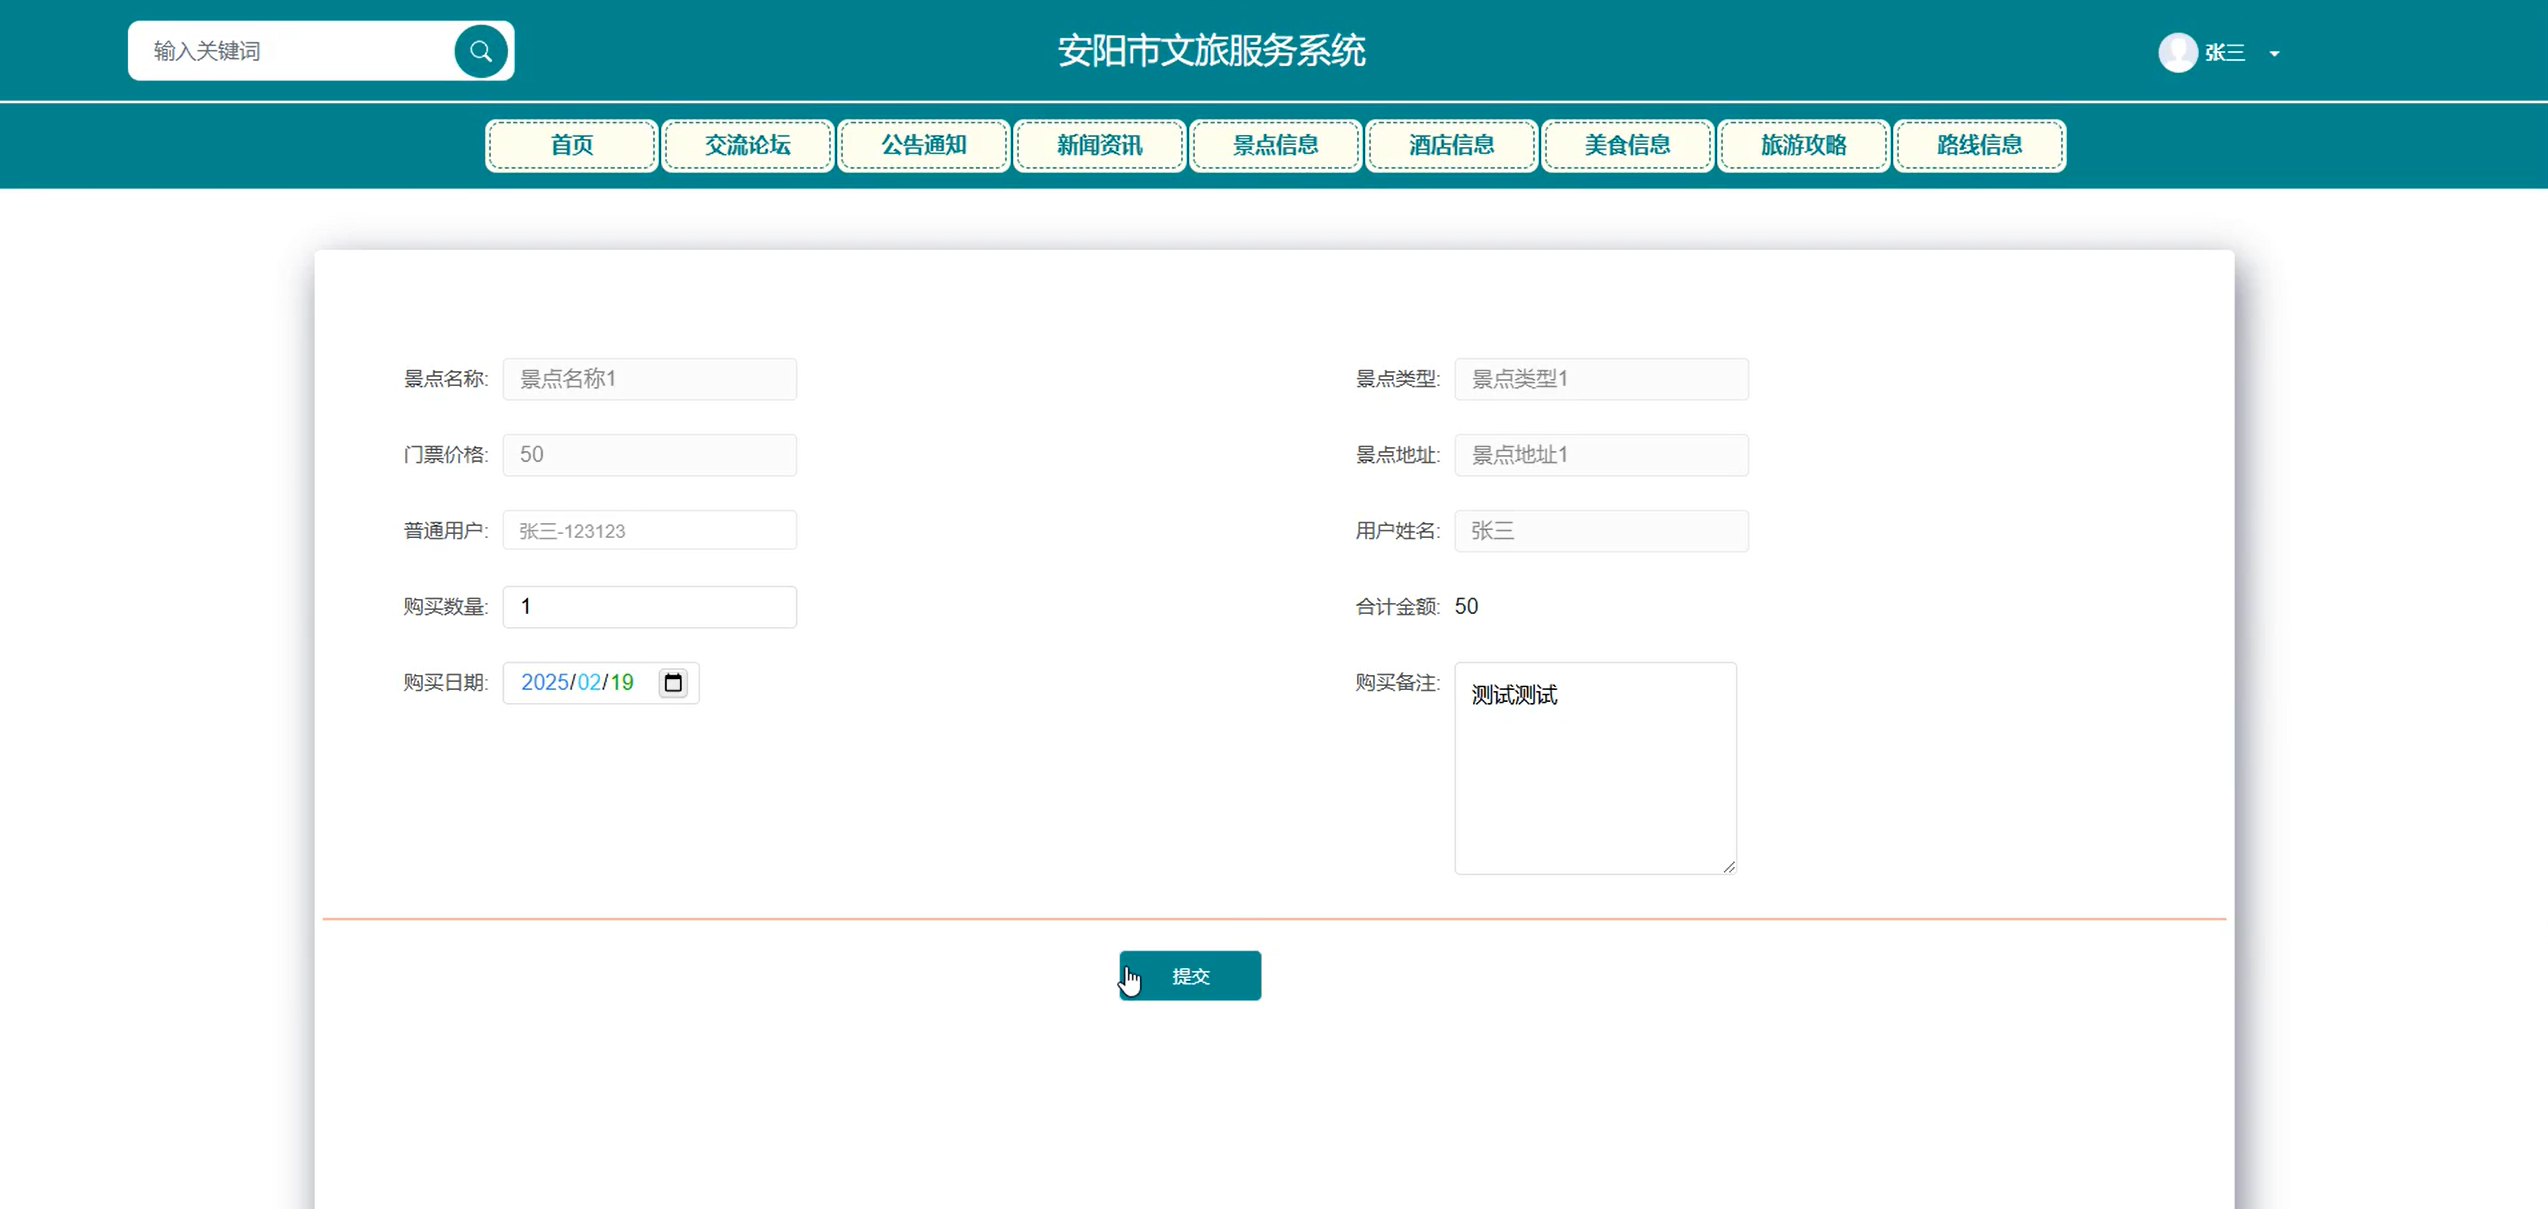The image size is (2548, 1209).
Task: Click the textarea resize handle
Action: (x=1729, y=867)
